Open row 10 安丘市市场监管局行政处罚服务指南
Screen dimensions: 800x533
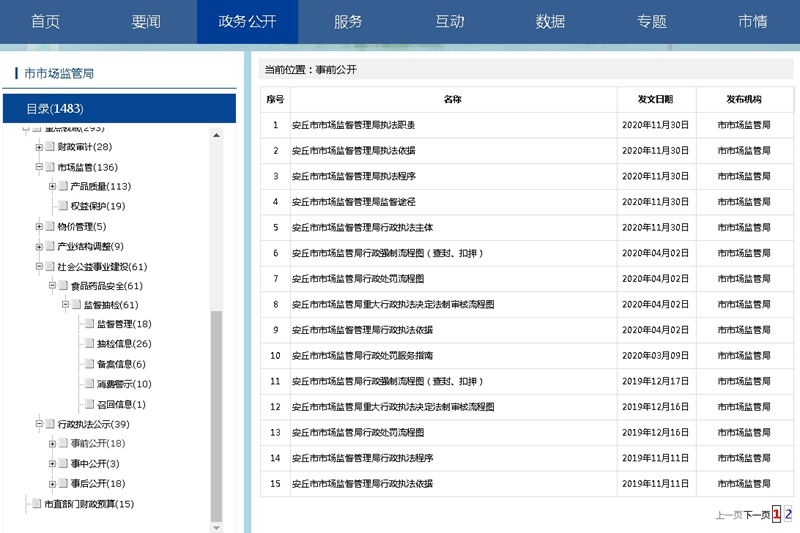(362, 356)
